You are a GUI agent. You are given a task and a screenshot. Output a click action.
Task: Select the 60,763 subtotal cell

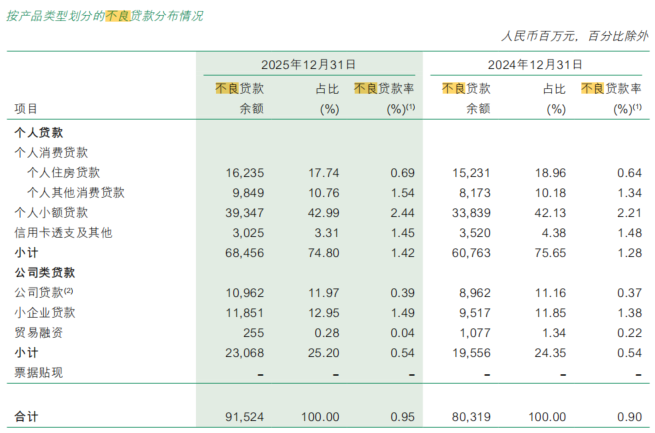pyautogui.click(x=471, y=253)
